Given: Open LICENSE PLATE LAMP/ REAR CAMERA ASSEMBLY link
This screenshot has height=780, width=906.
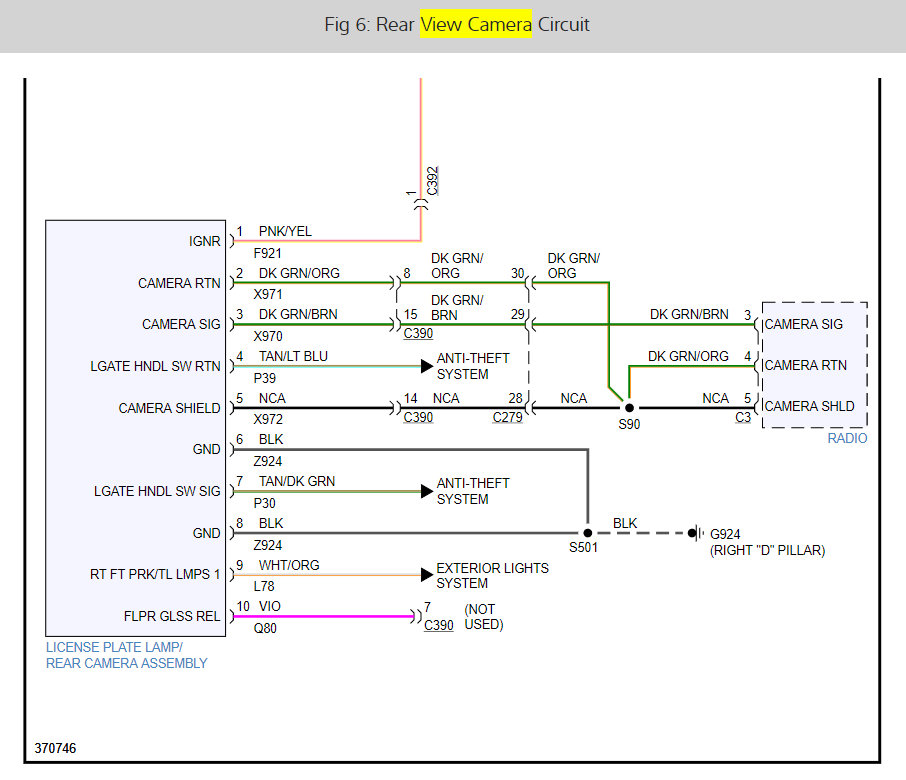Looking at the screenshot, I should [127, 655].
